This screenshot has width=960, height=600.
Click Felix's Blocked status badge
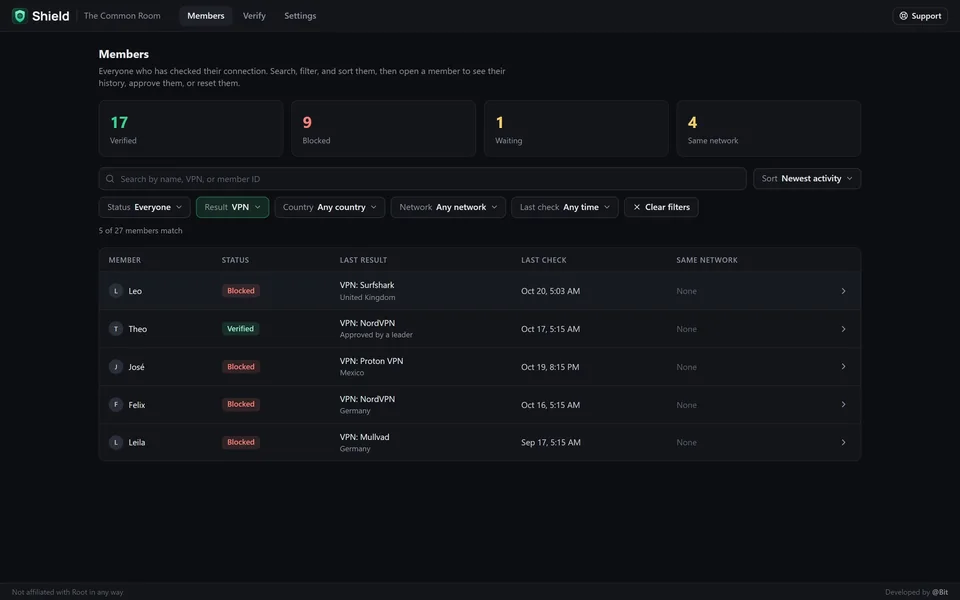pos(241,404)
